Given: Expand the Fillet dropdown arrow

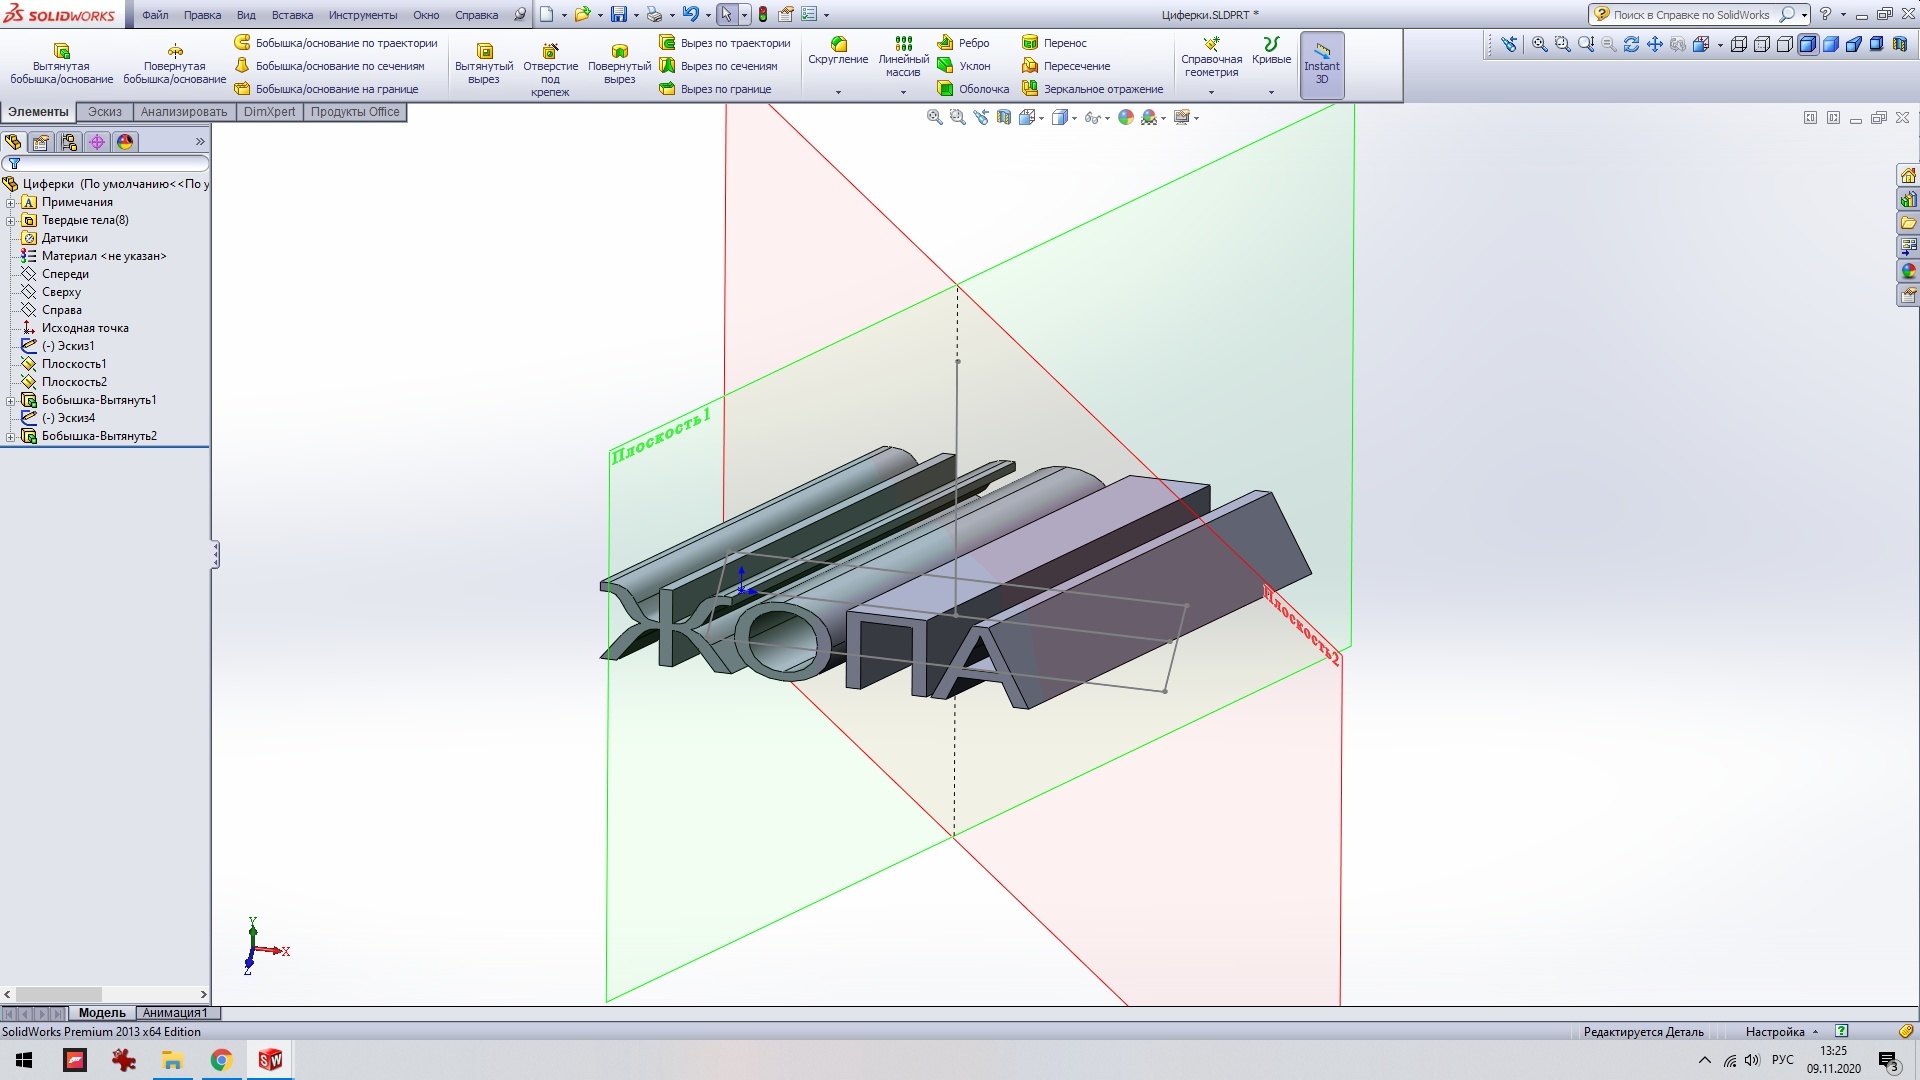Looking at the screenshot, I should pos(838,92).
